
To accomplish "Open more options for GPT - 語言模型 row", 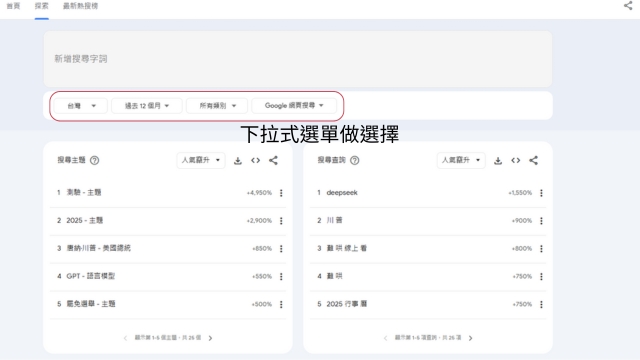I will coord(281,276).
